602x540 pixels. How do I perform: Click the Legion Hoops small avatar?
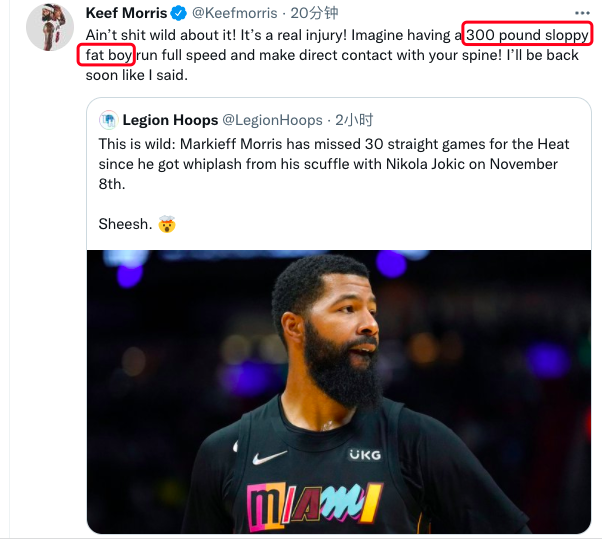click(108, 120)
